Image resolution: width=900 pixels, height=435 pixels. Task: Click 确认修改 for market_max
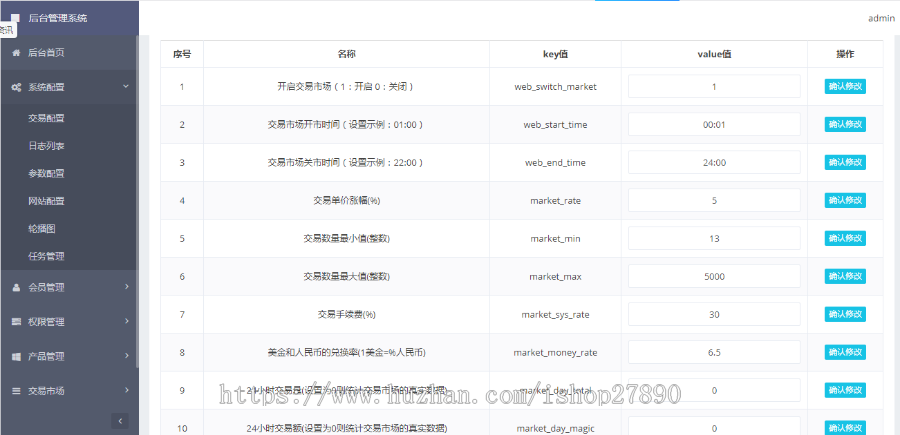845,277
